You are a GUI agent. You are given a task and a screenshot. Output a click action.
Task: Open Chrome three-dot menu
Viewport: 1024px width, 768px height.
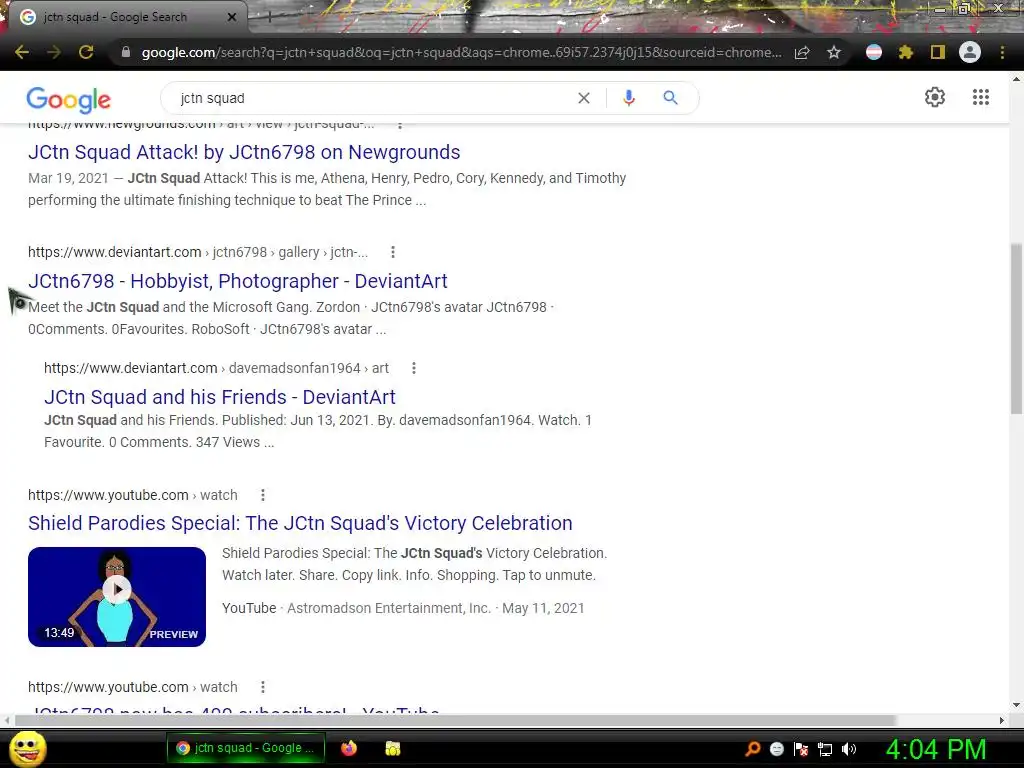pos(1002,52)
